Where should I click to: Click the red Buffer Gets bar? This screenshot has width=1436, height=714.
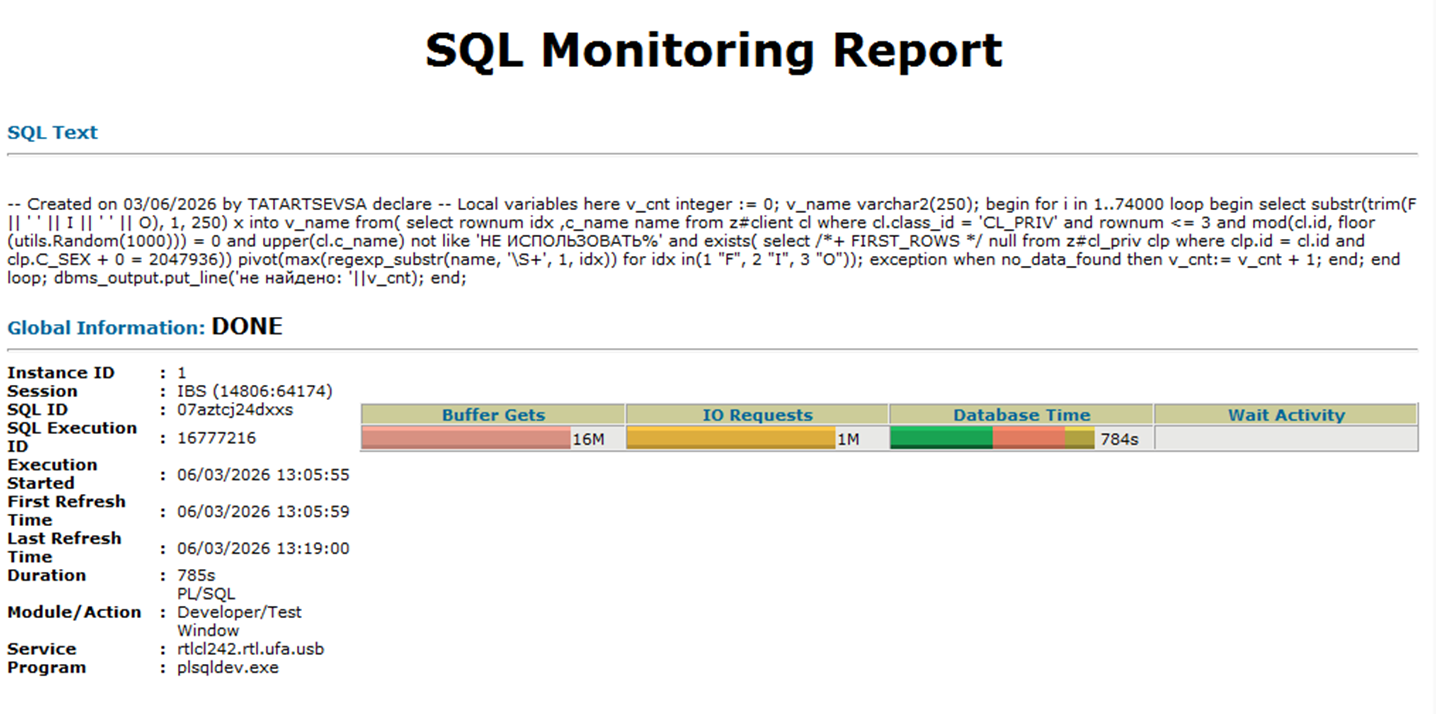point(466,438)
